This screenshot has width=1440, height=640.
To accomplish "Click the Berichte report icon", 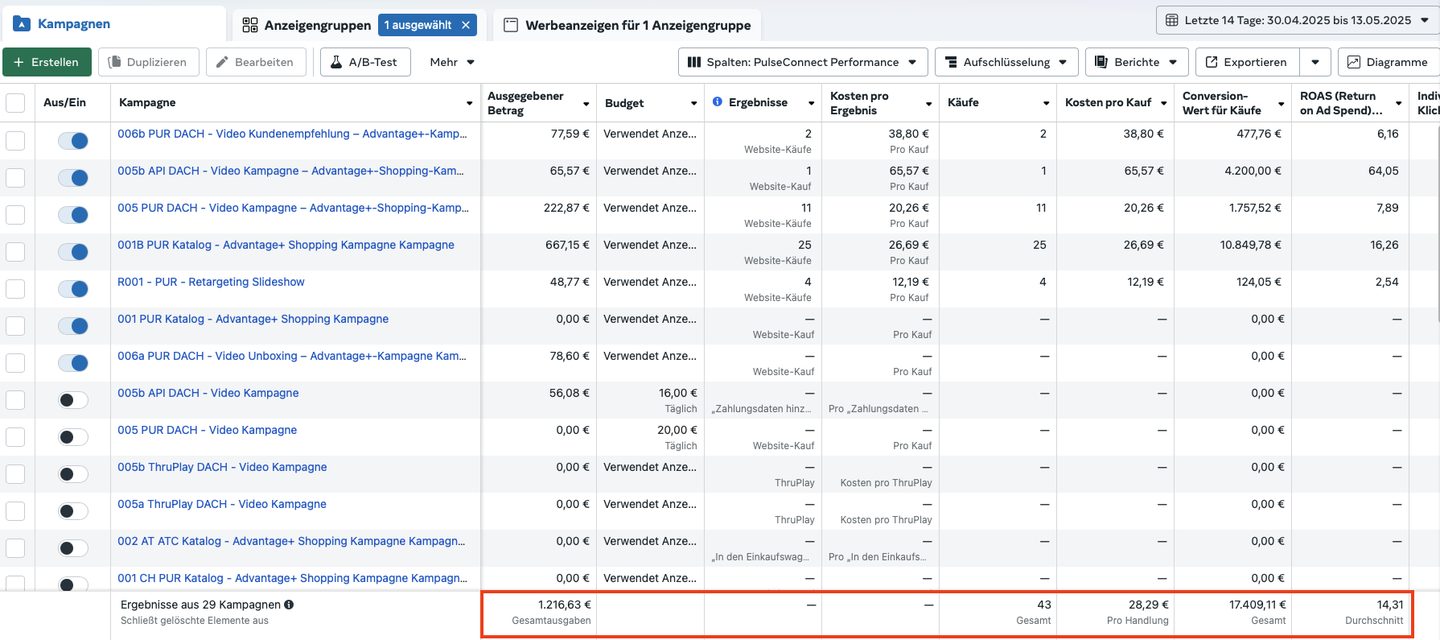I will pyautogui.click(x=1102, y=62).
